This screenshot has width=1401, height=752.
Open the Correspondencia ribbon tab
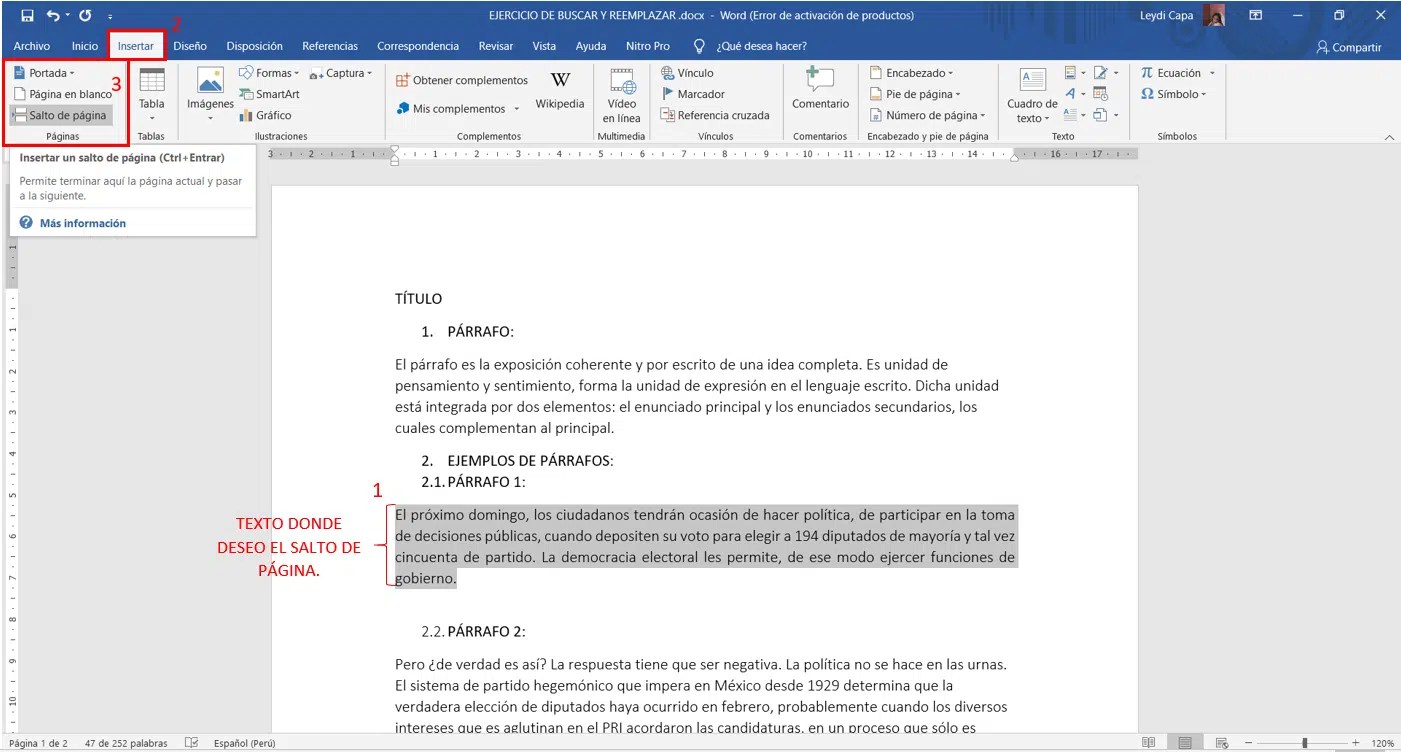tap(418, 45)
